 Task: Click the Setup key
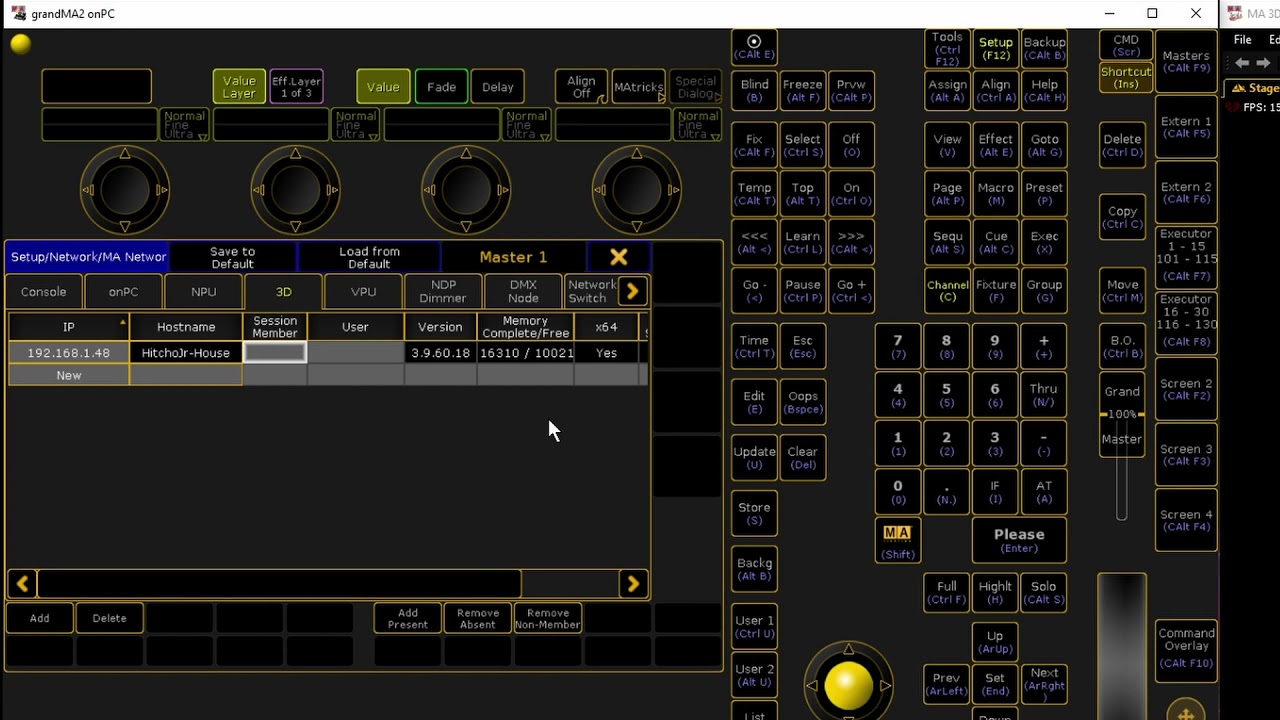(x=995, y=48)
